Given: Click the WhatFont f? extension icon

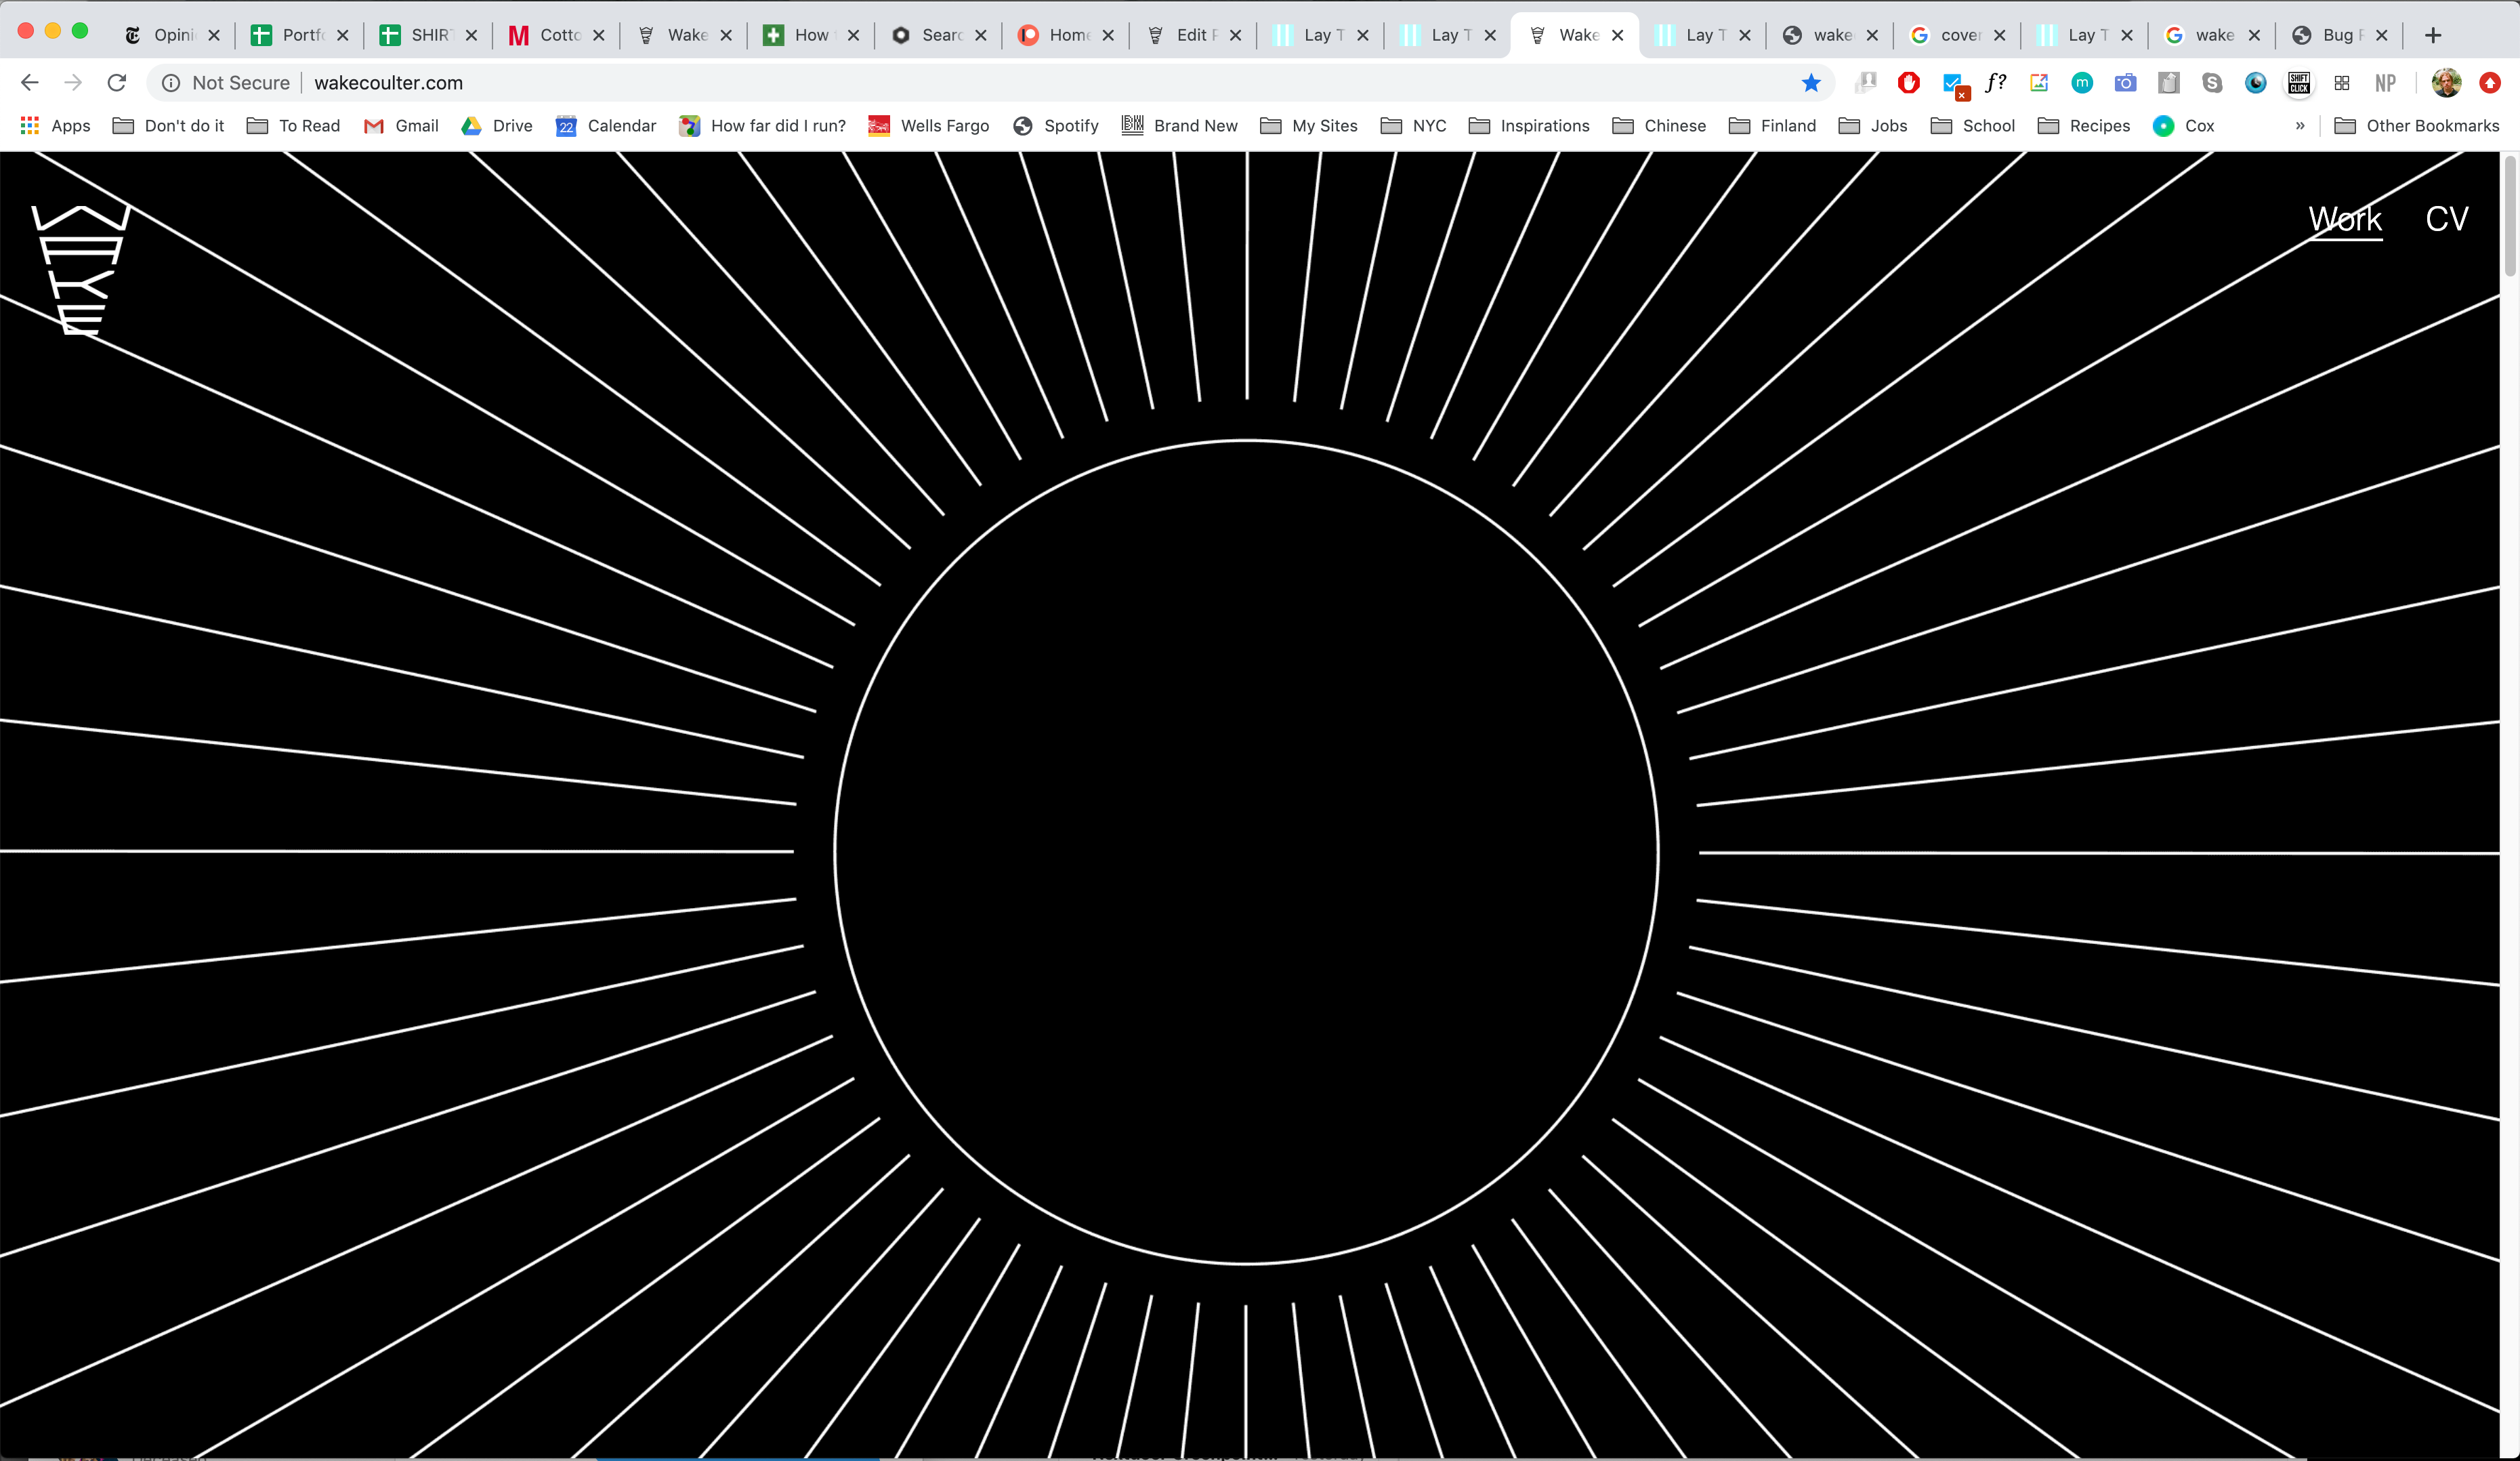Looking at the screenshot, I should click(x=1995, y=83).
